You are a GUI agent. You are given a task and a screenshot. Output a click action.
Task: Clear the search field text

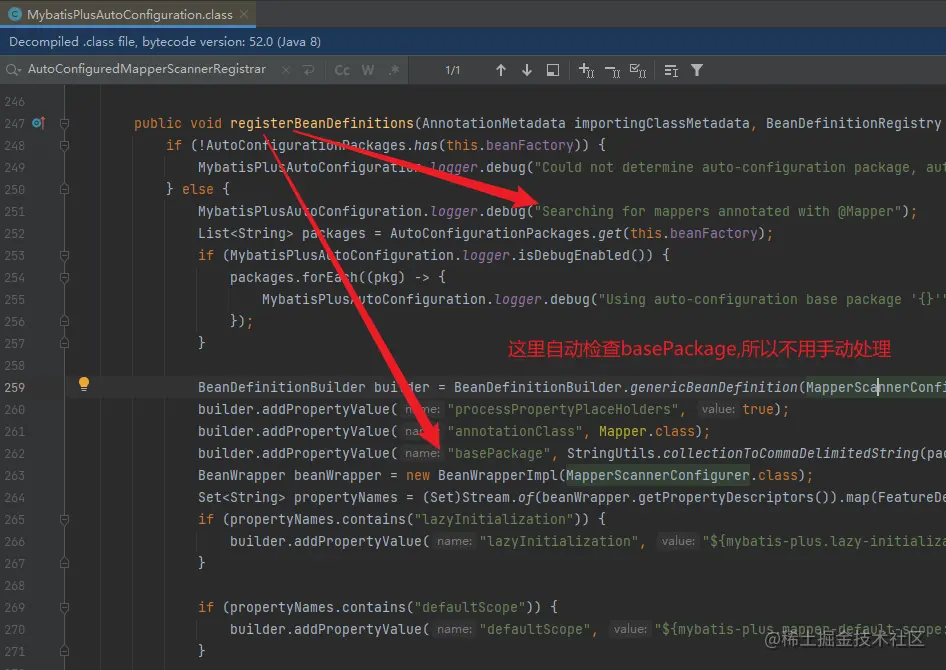(286, 70)
